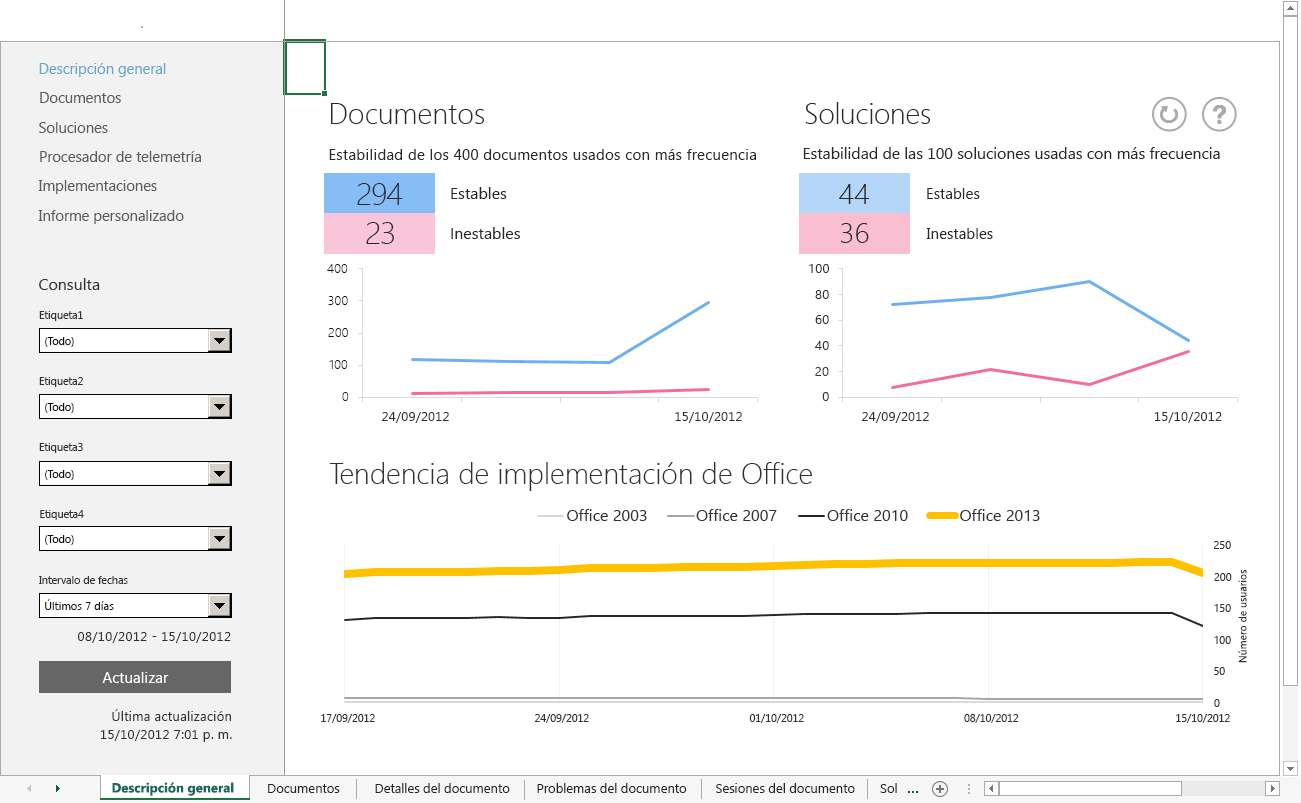1301x803 pixels.
Task: Open Detalles del documento sheet tab
Action: coord(442,789)
